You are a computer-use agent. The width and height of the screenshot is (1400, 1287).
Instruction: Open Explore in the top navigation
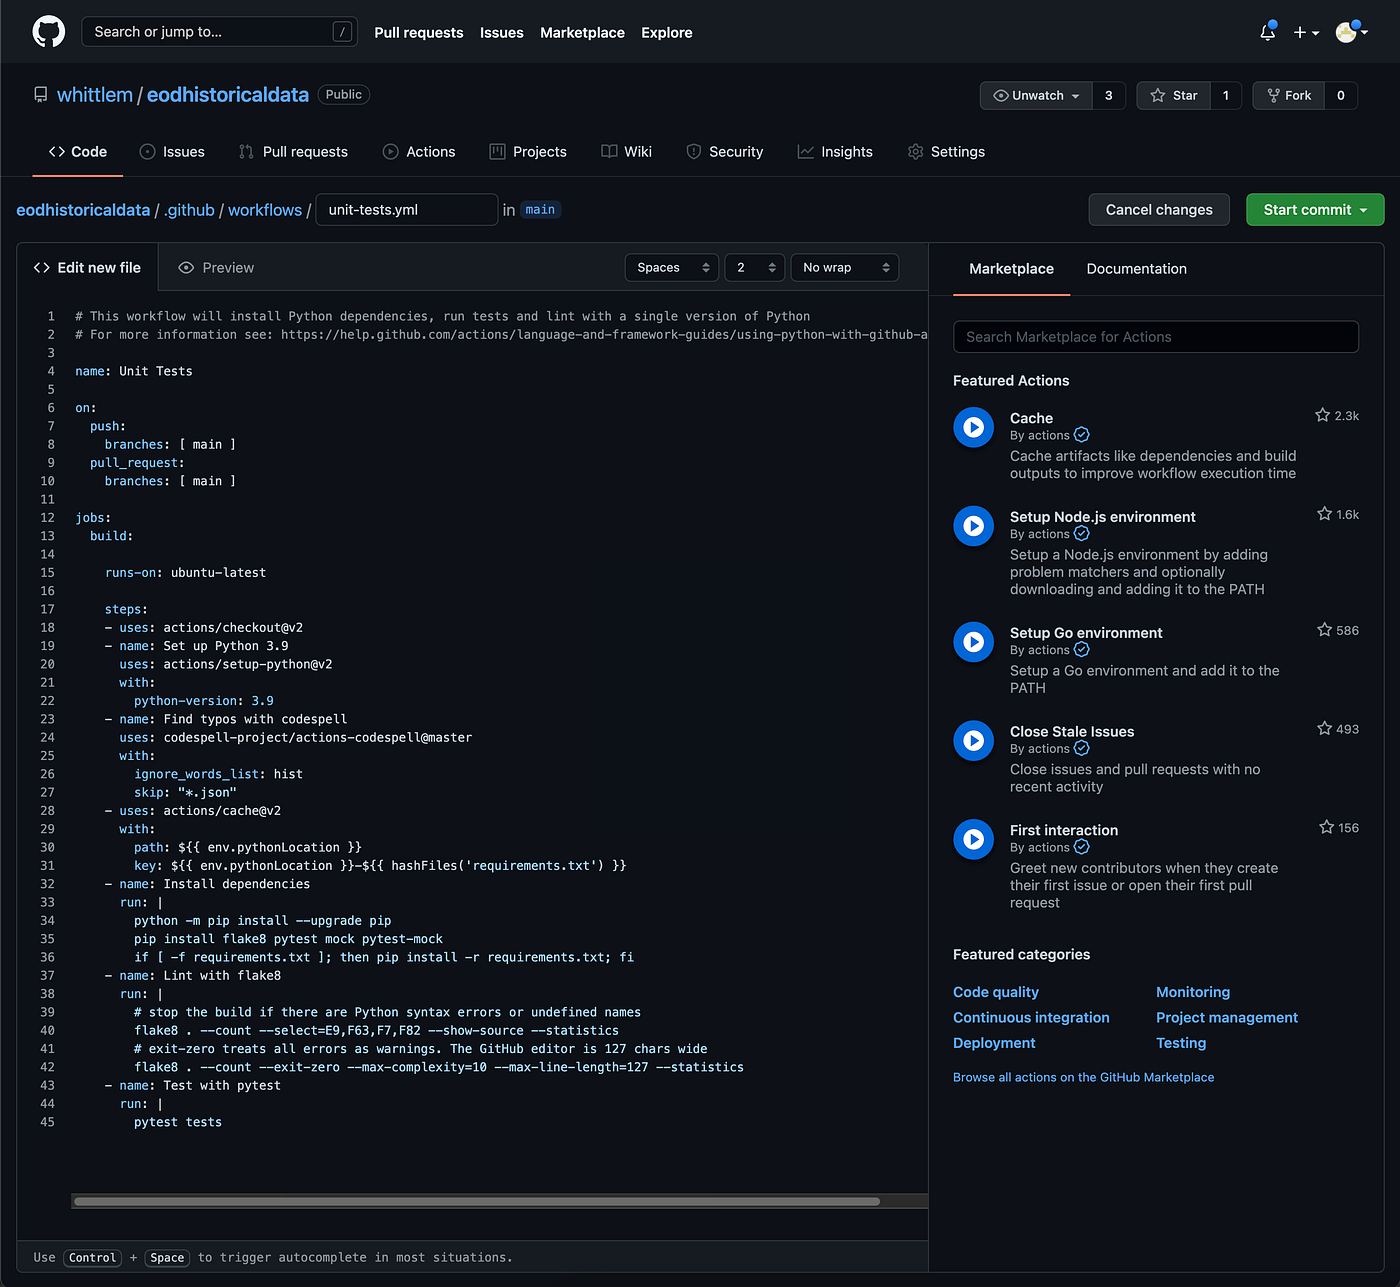[x=667, y=33]
